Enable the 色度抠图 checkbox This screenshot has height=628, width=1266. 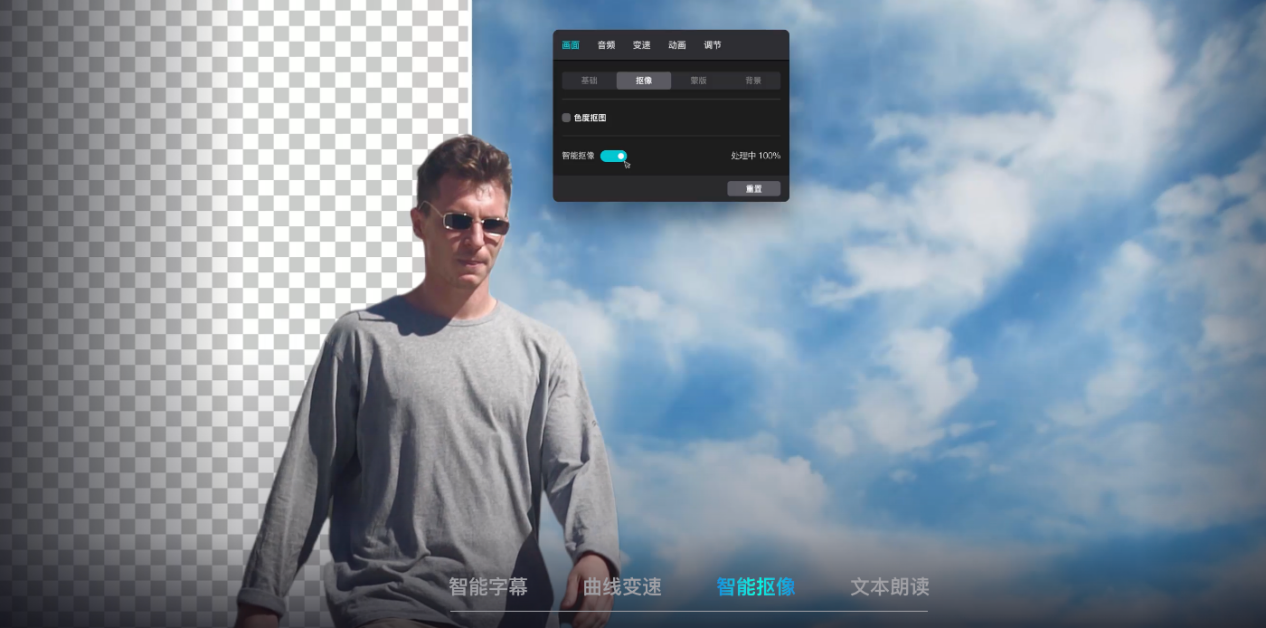click(x=566, y=118)
